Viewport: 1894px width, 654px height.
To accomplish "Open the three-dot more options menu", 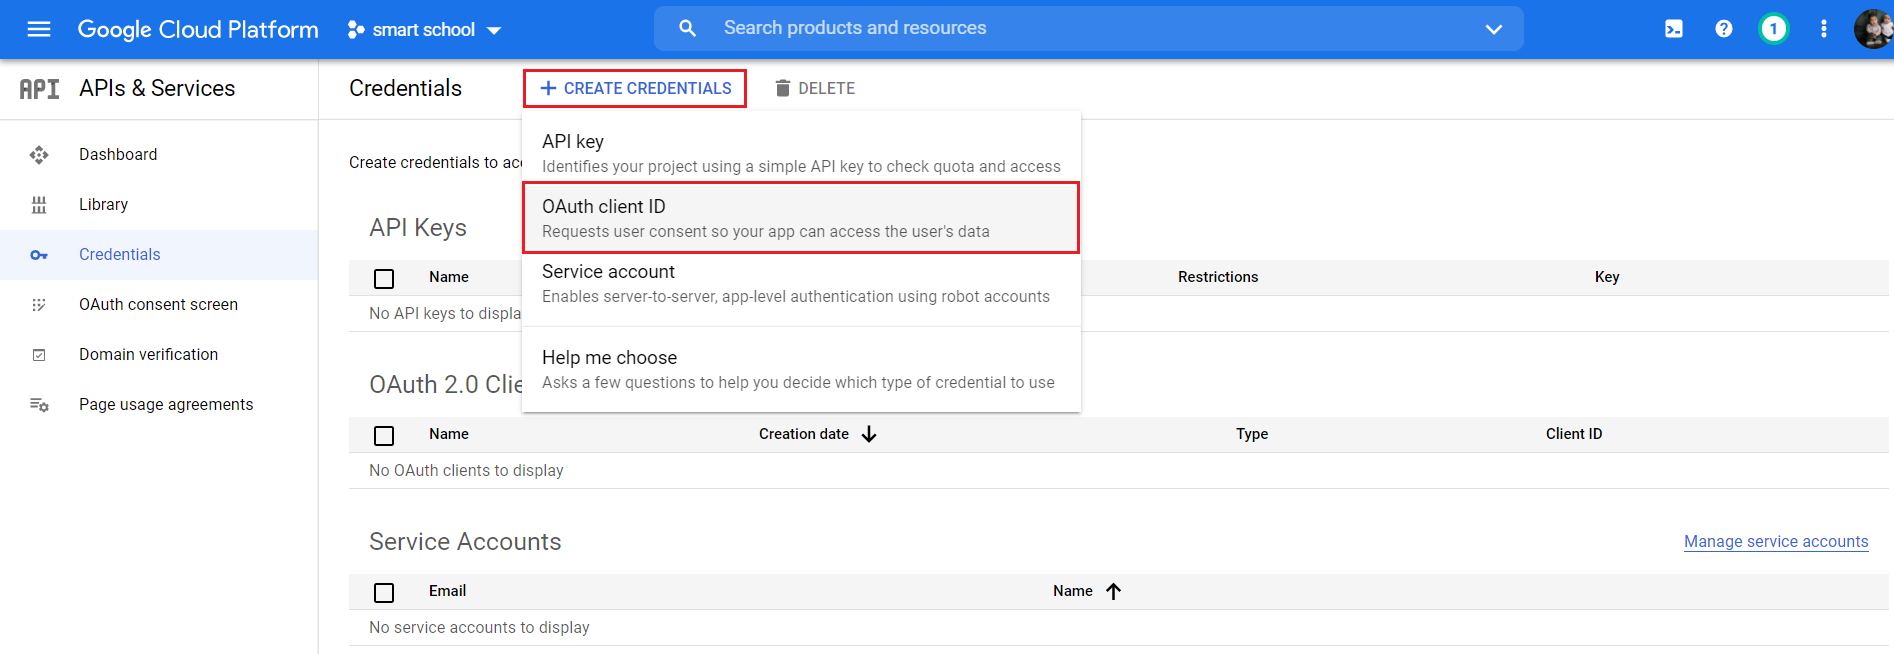I will (1823, 29).
